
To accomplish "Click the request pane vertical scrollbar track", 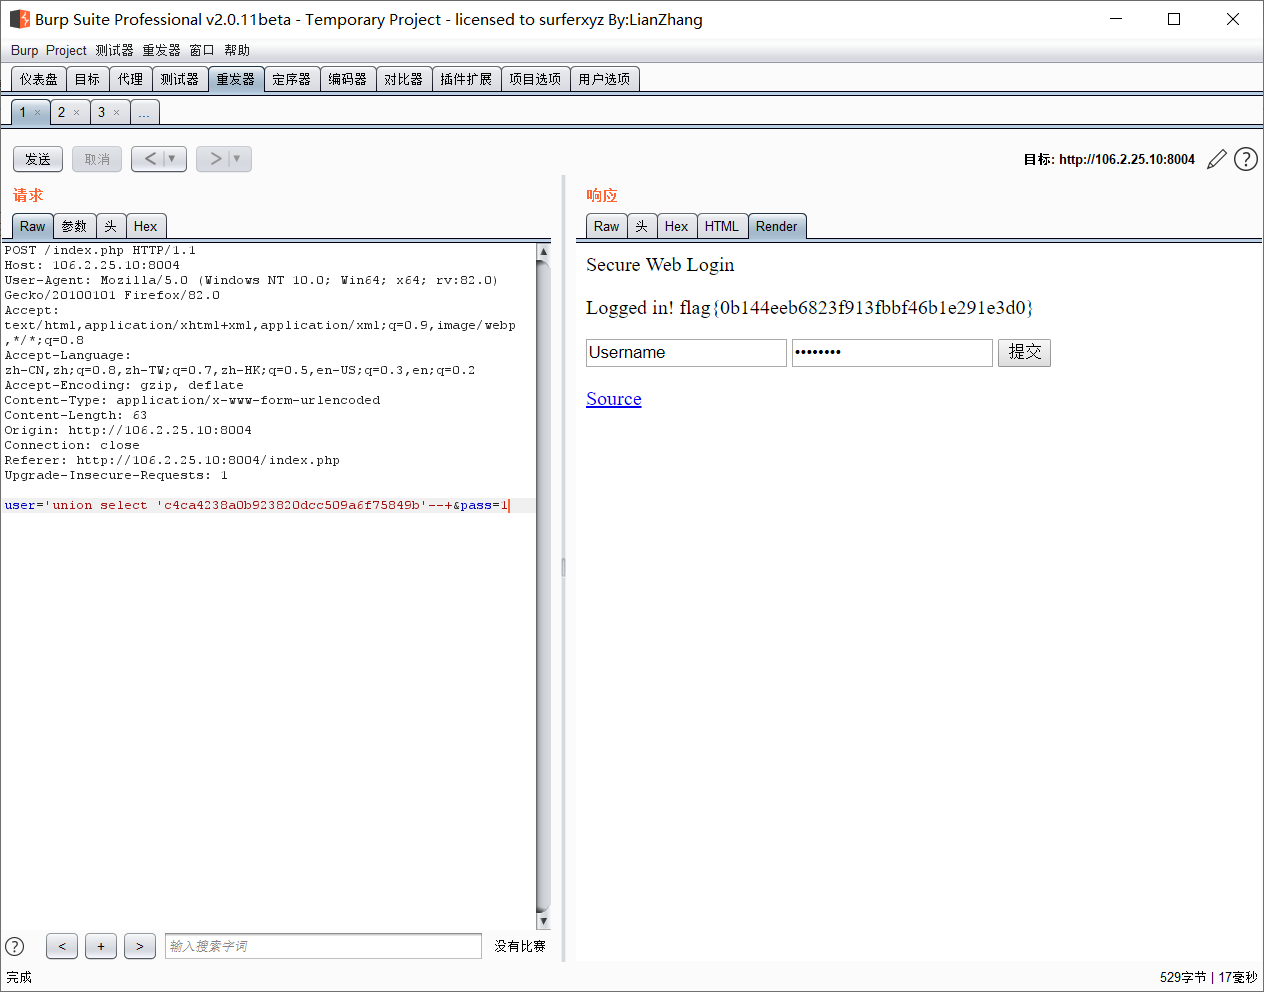I will (x=543, y=586).
